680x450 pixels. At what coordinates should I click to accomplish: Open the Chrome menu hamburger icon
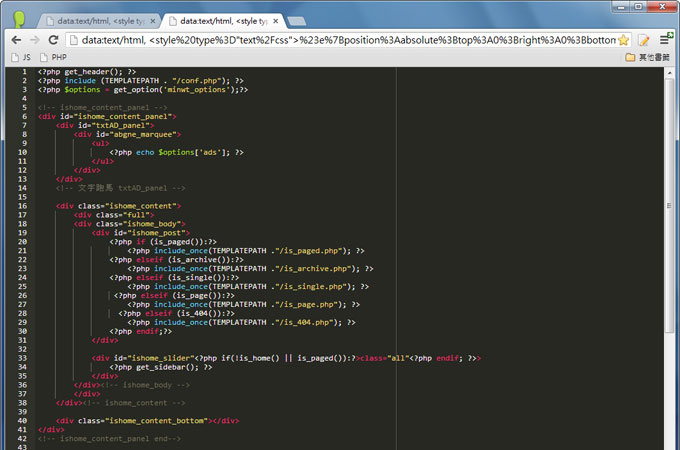coord(664,40)
